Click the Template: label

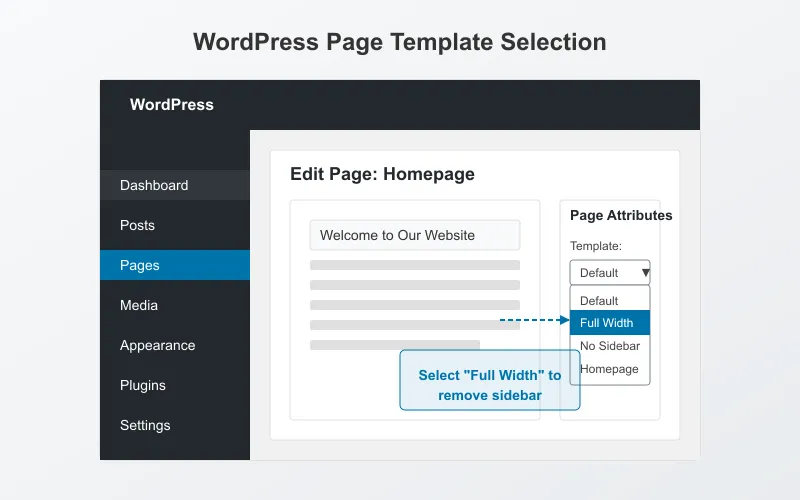coord(595,246)
